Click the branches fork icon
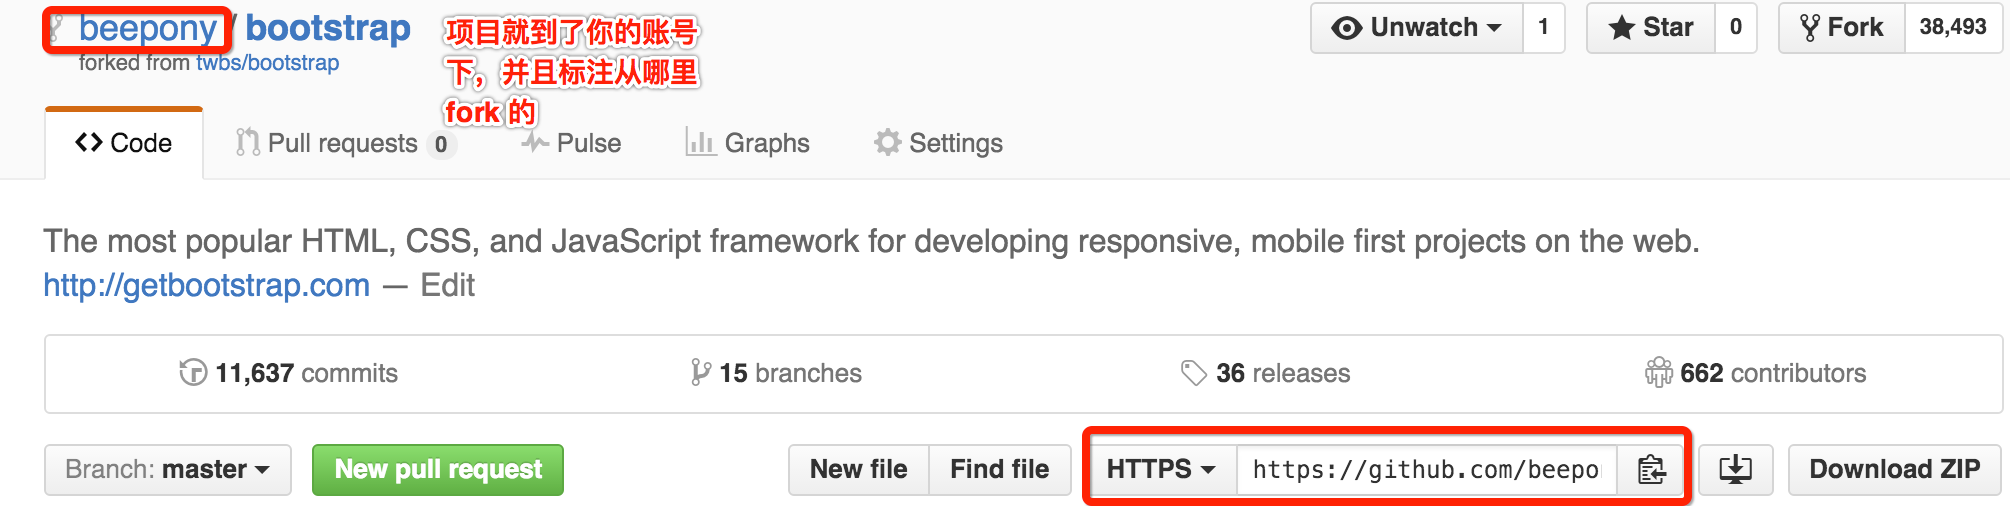The height and width of the screenshot is (506, 2010). [x=700, y=373]
